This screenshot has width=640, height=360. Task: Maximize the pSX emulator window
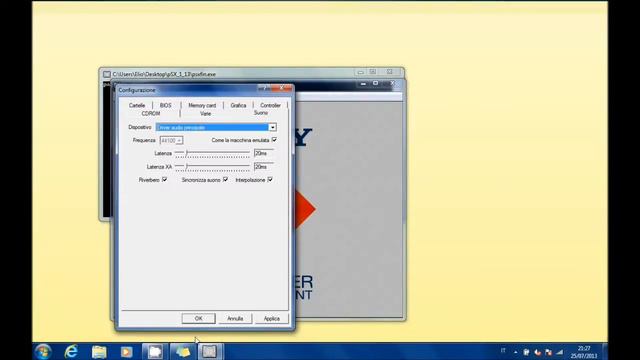376,83
